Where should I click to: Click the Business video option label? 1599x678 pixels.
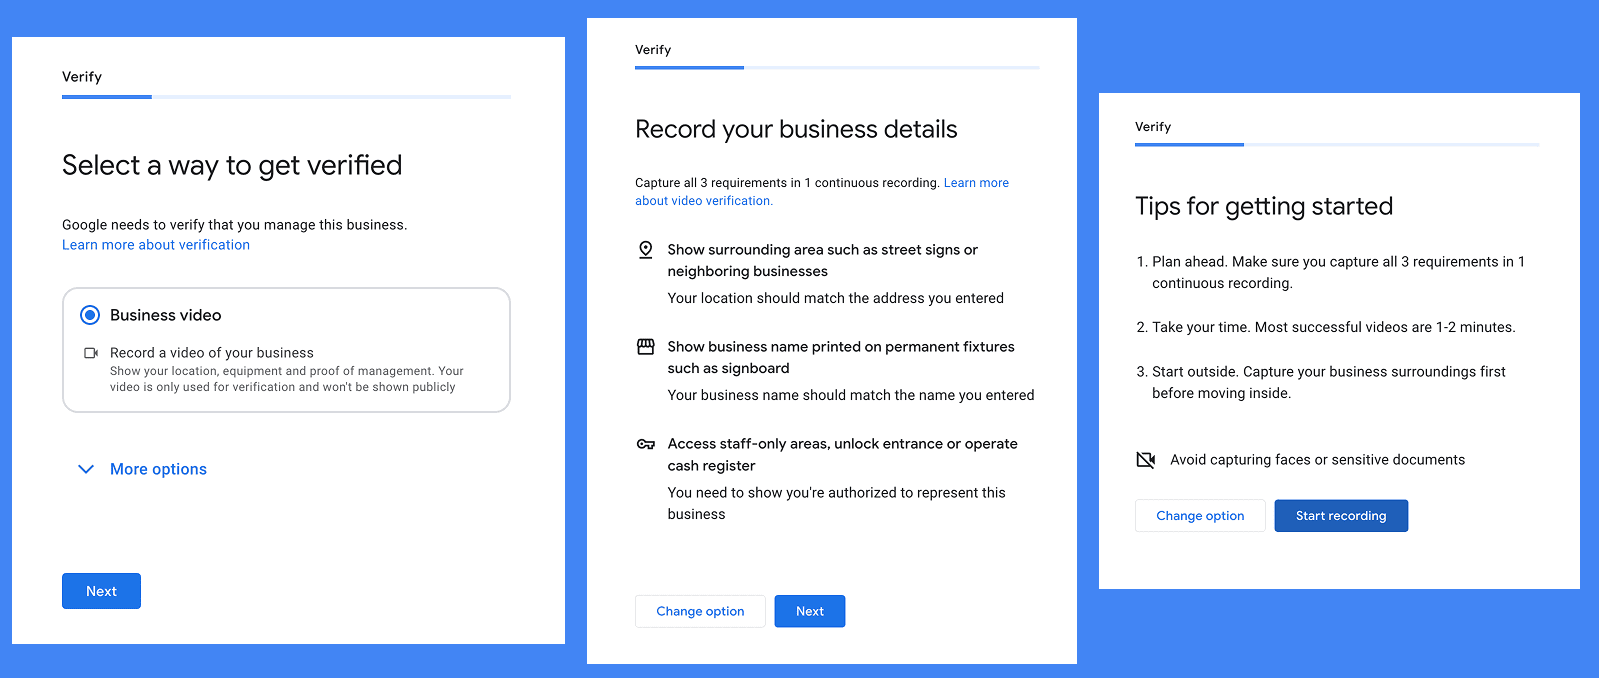[x=166, y=315]
